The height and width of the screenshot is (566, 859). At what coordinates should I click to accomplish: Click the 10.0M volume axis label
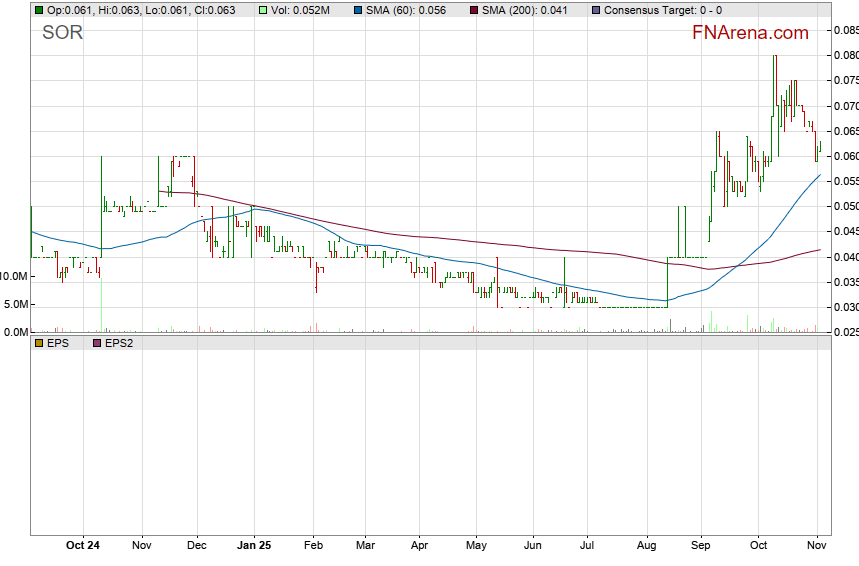[x=14, y=275]
